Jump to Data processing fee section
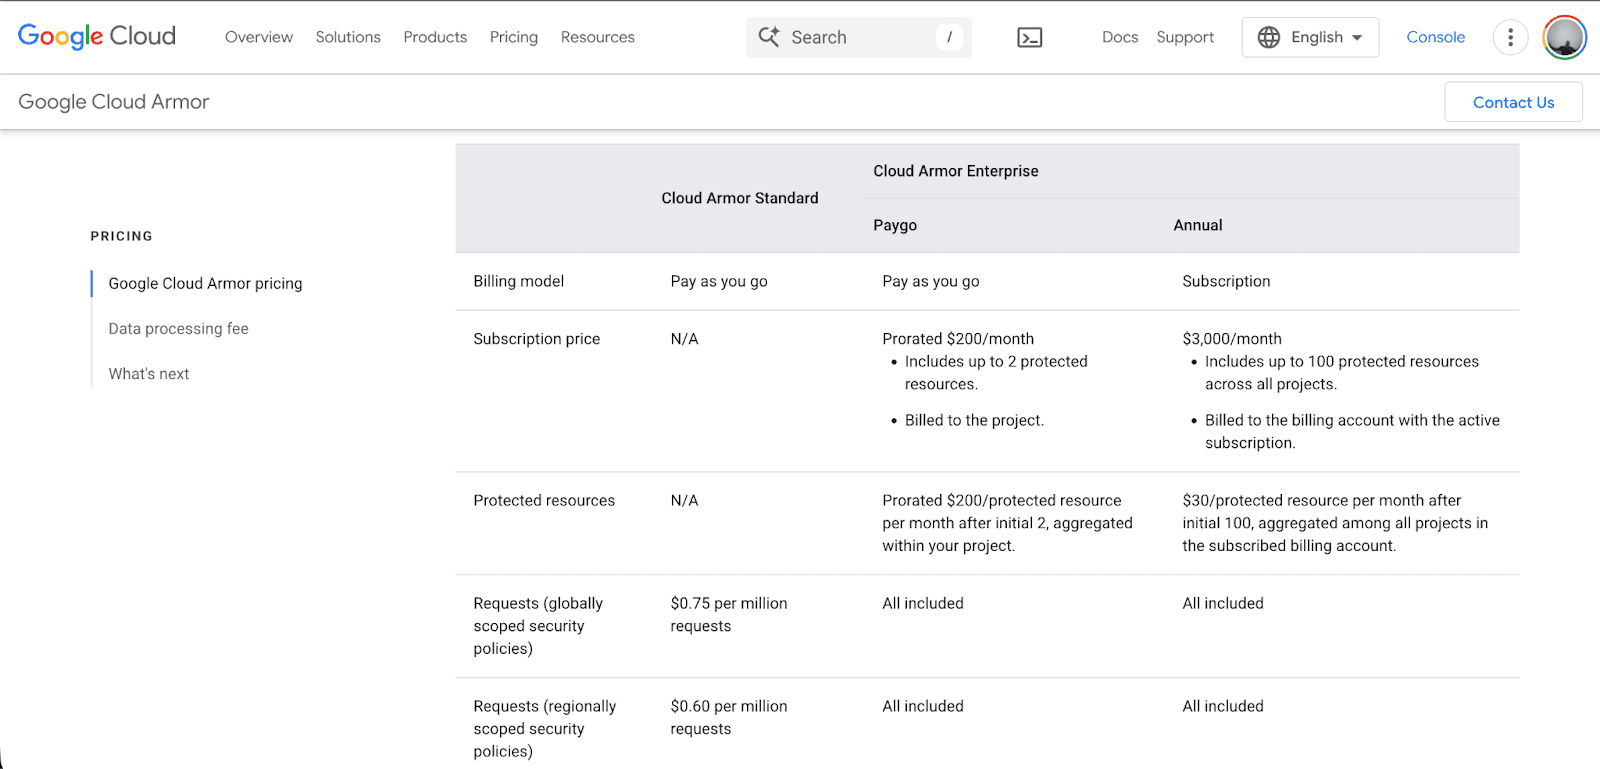The height and width of the screenshot is (769, 1600). (178, 329)
